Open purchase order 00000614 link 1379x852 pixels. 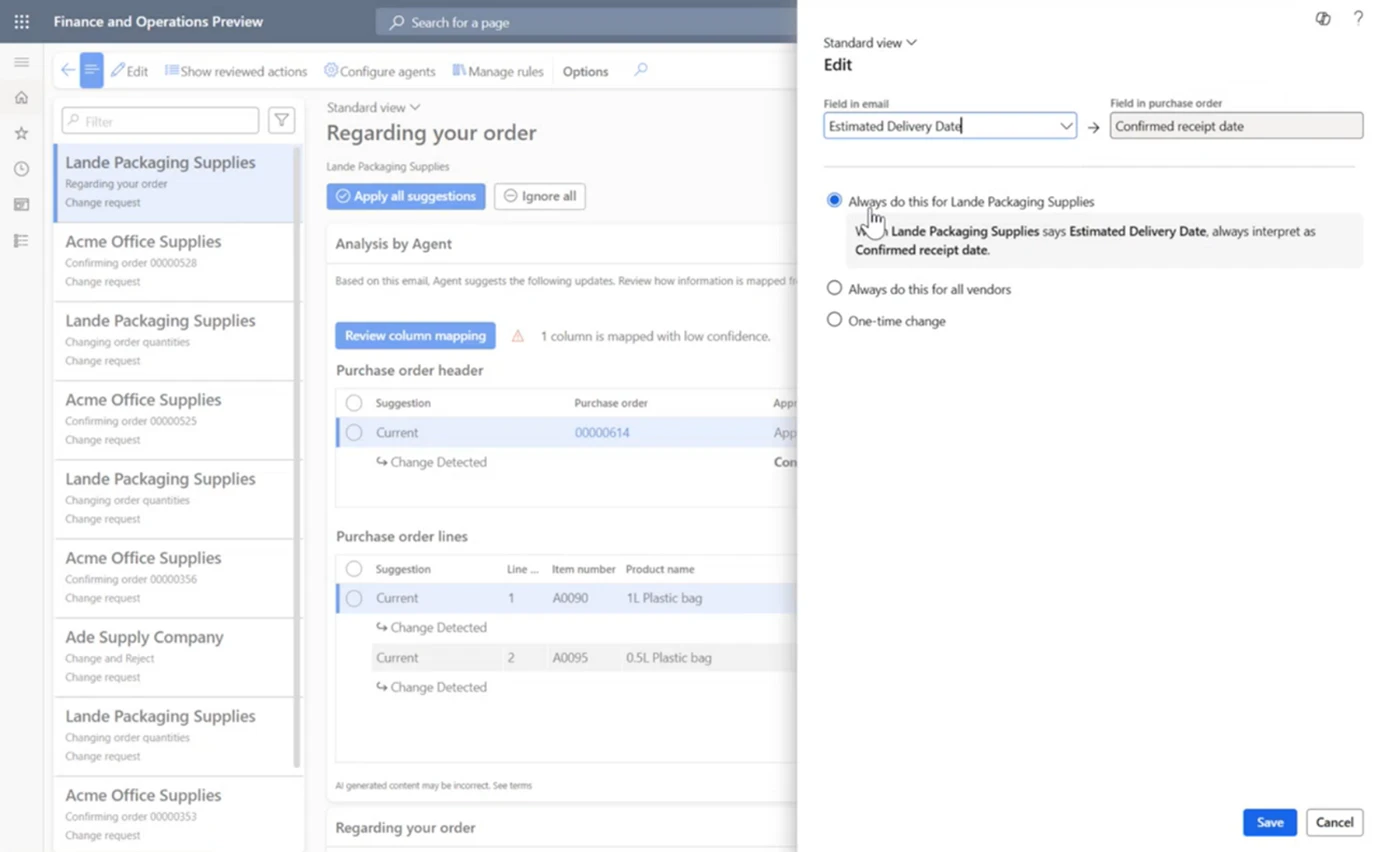(601, 432)
